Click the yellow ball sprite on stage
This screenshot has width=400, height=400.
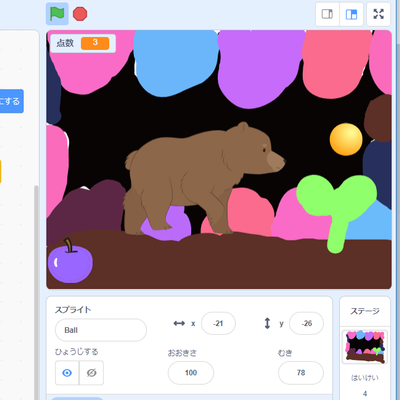coord(346,139)
